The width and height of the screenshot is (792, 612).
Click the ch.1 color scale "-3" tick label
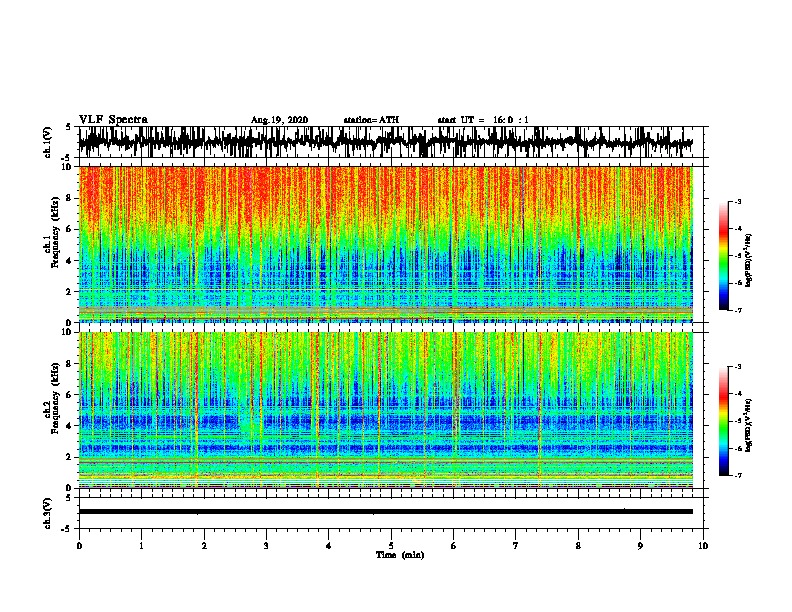coord(738,202)
